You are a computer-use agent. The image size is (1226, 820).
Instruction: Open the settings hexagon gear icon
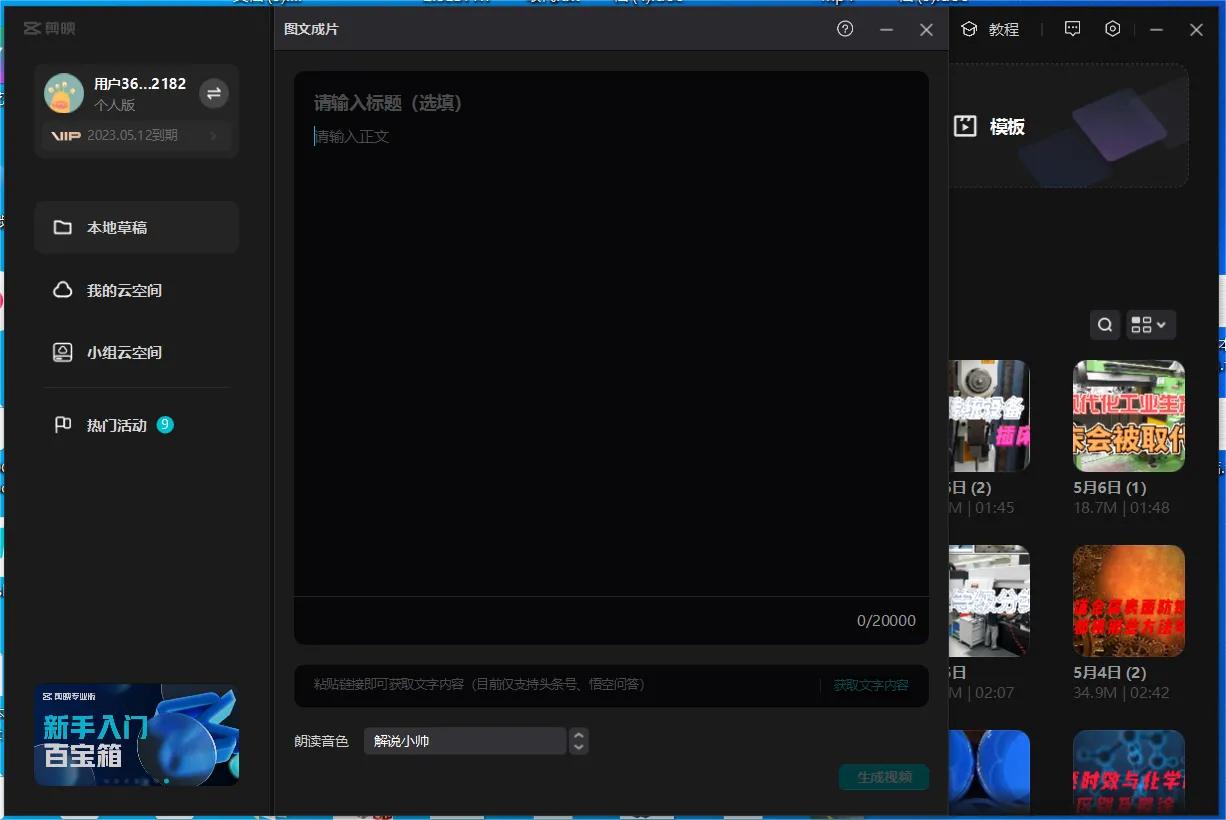click(x=1113, y=29)
